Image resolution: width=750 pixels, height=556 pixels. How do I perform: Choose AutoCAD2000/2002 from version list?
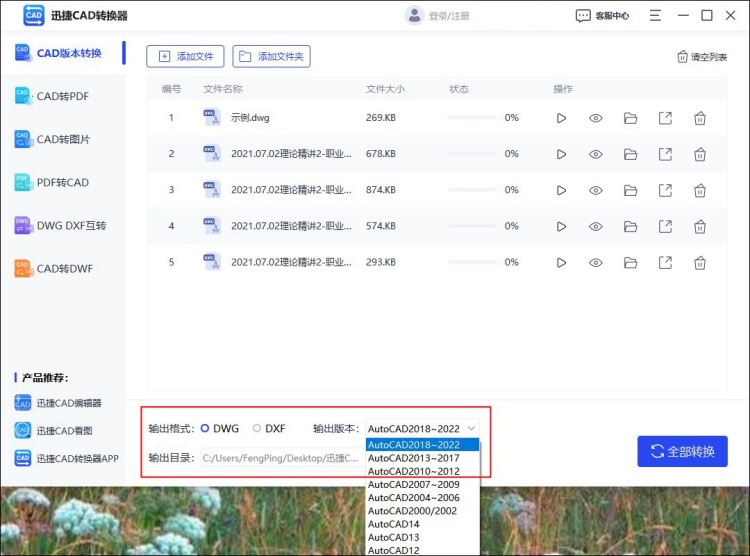point(422,511)
